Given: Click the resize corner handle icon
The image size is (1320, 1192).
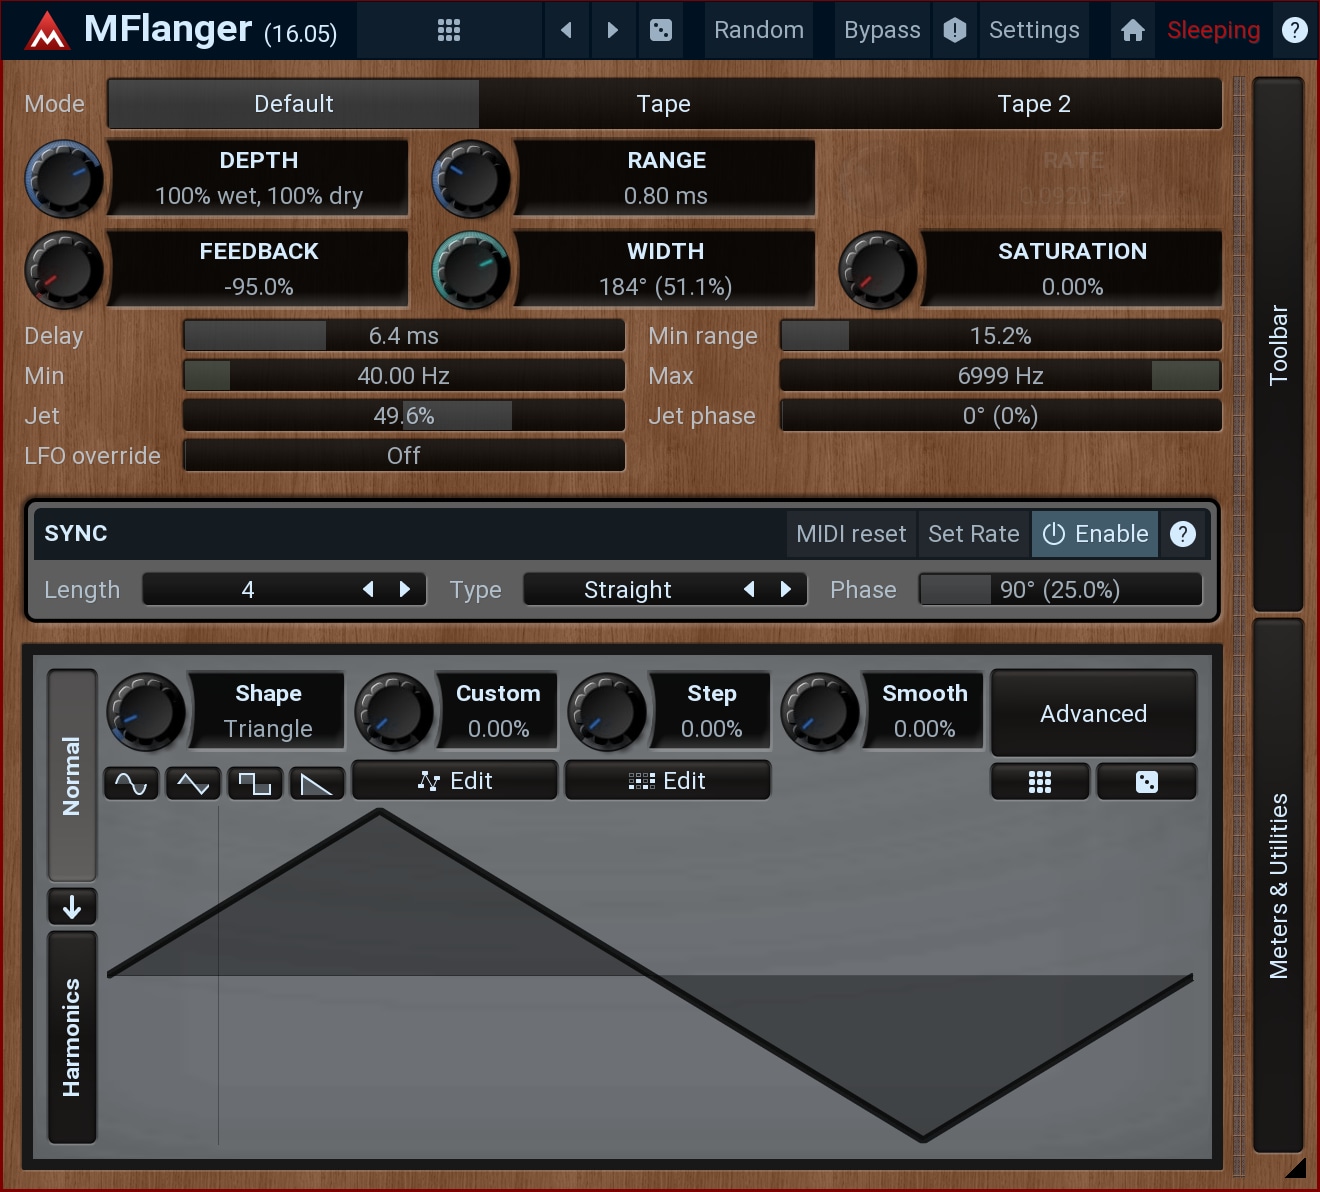Looking at the screenshot, I should [x=1296, y=1167].
